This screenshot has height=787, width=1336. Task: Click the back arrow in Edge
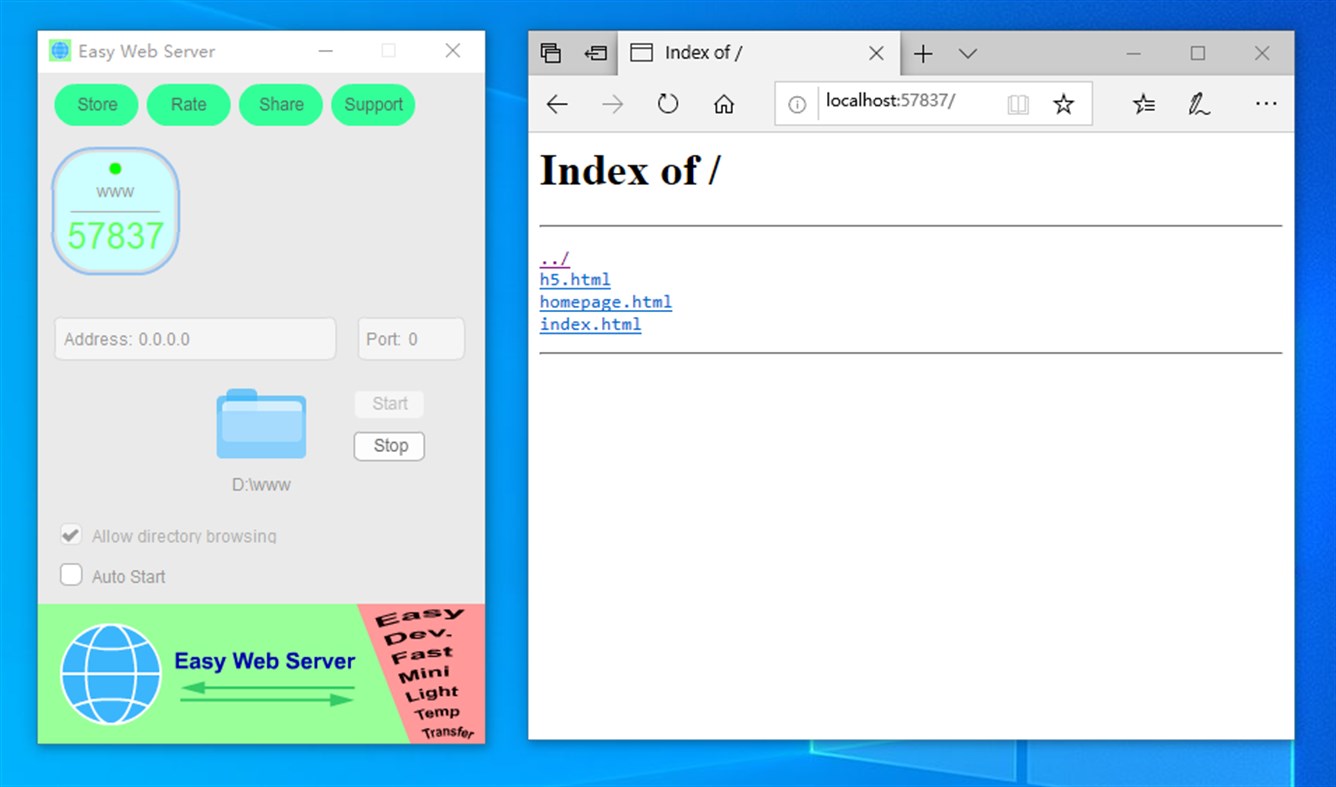(x=556, y=103)
